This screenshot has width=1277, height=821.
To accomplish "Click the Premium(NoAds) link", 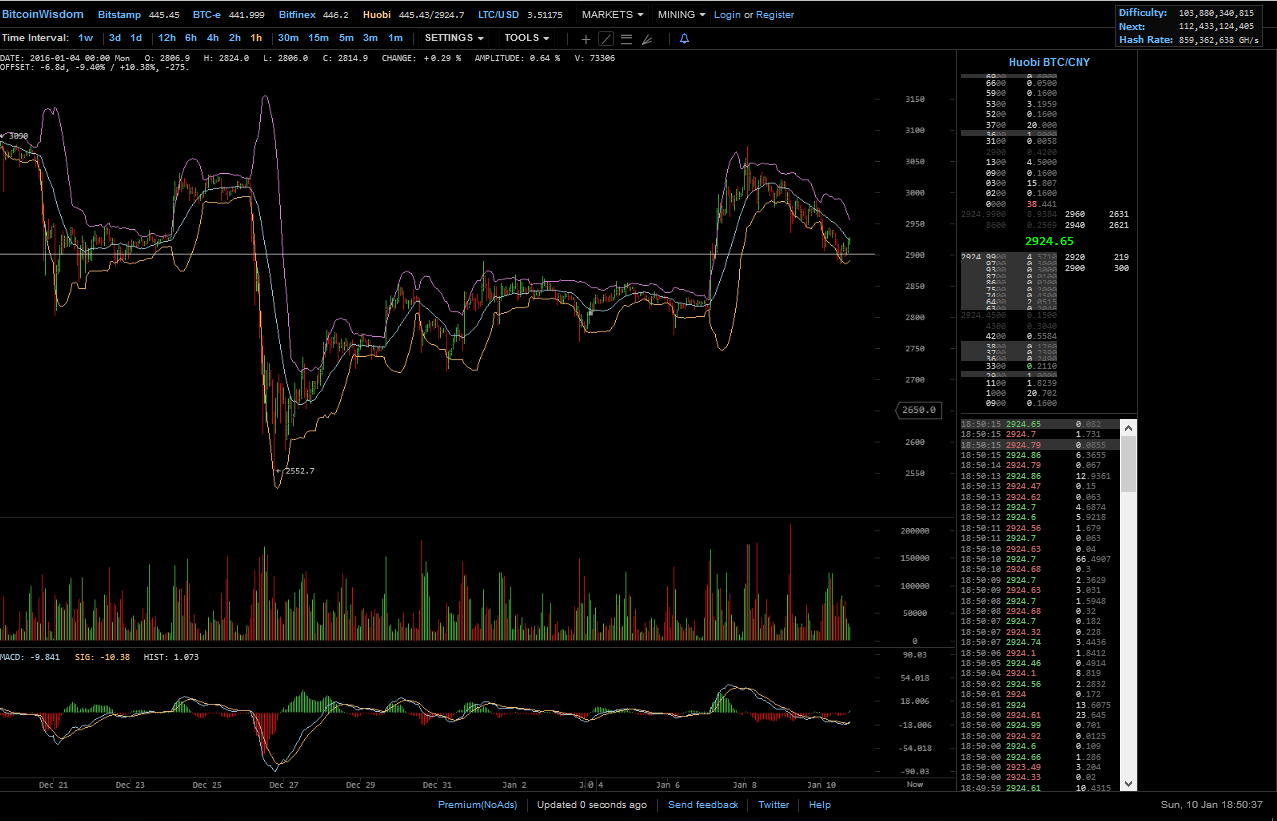I will 477,805.
